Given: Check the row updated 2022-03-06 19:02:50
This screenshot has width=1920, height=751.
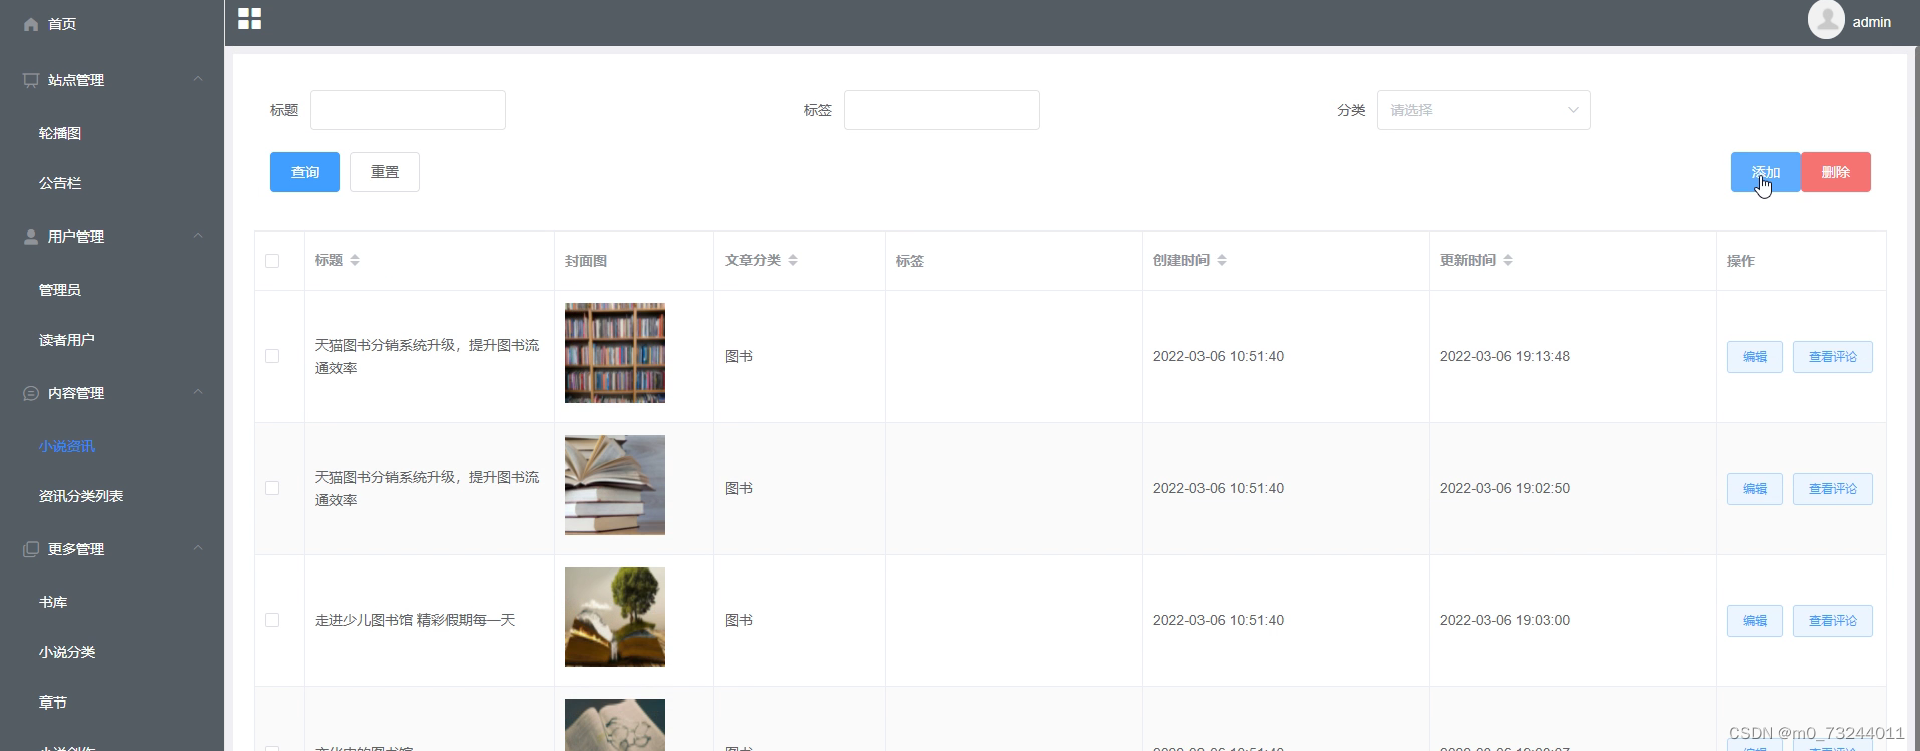Looking at the screenshot, I should tap(272, 488).
